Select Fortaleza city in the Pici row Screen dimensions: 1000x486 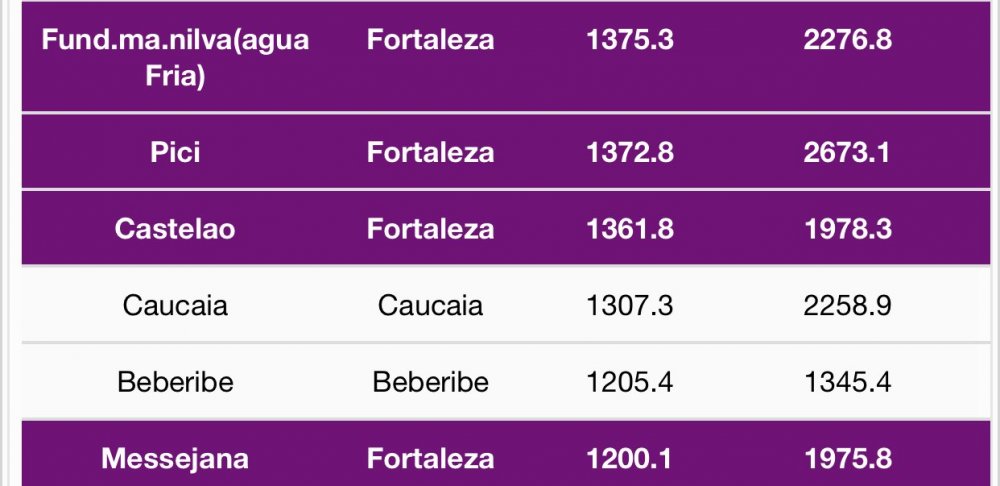(x=430, y=152)
